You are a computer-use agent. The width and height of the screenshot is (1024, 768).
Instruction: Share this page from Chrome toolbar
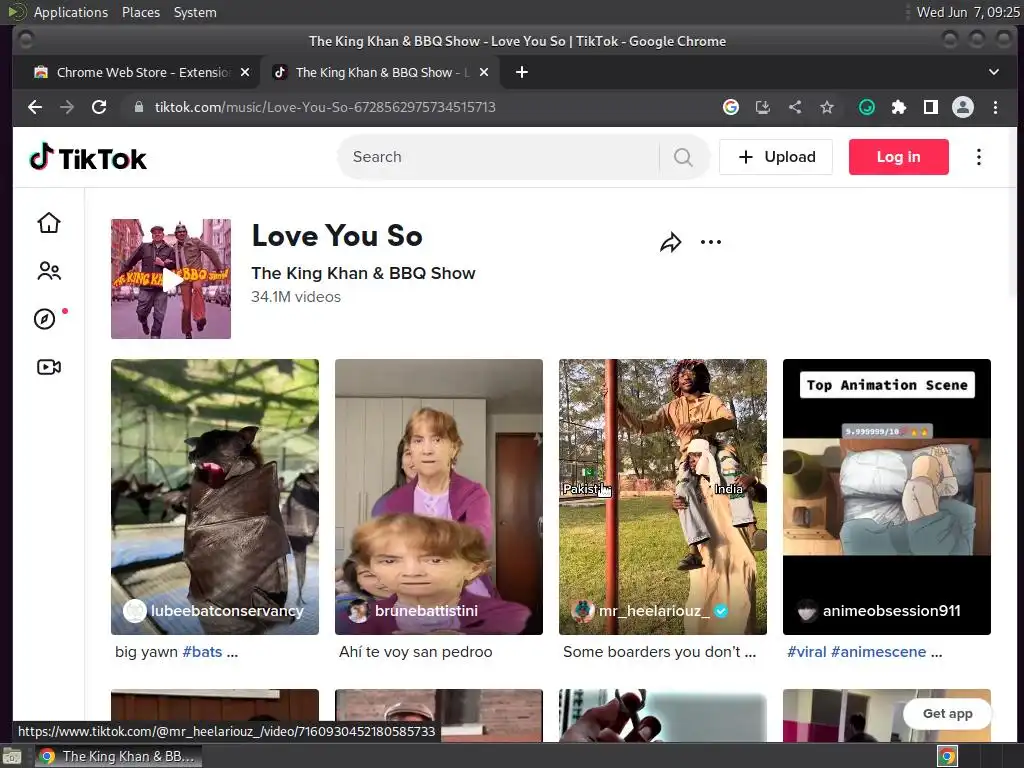coord(795,107)
